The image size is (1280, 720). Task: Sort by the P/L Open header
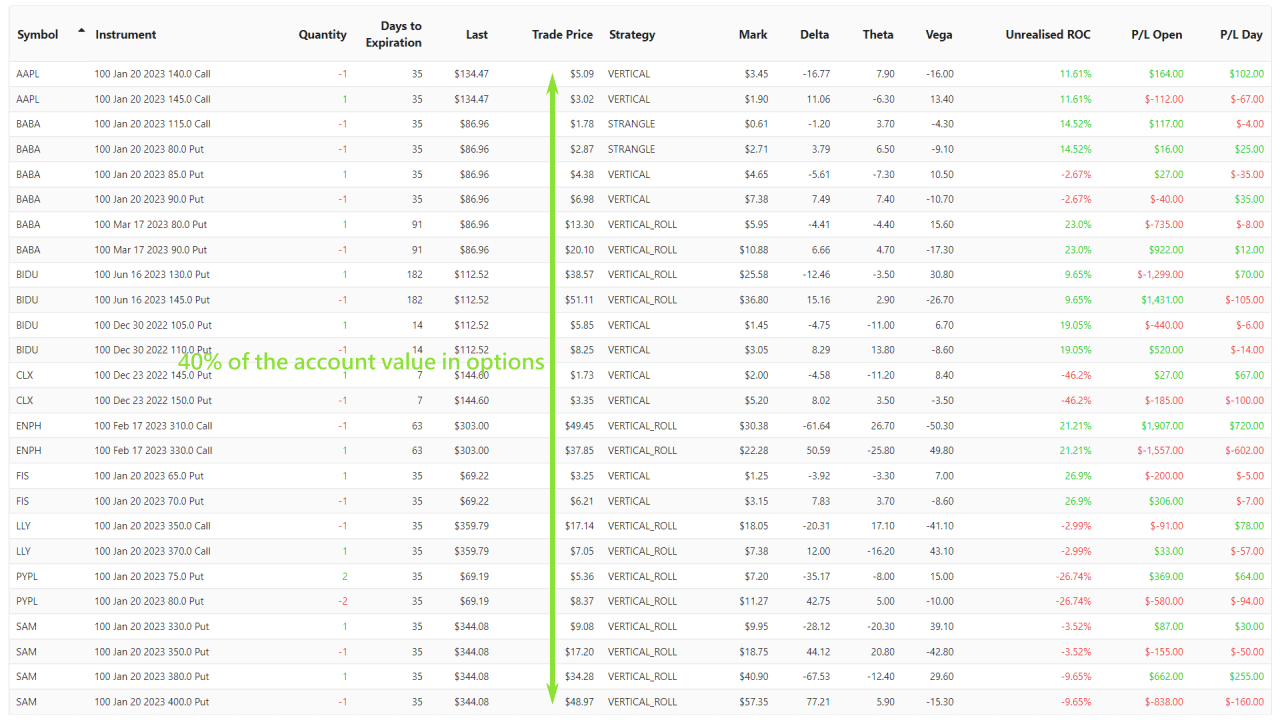click(1157, 34)
